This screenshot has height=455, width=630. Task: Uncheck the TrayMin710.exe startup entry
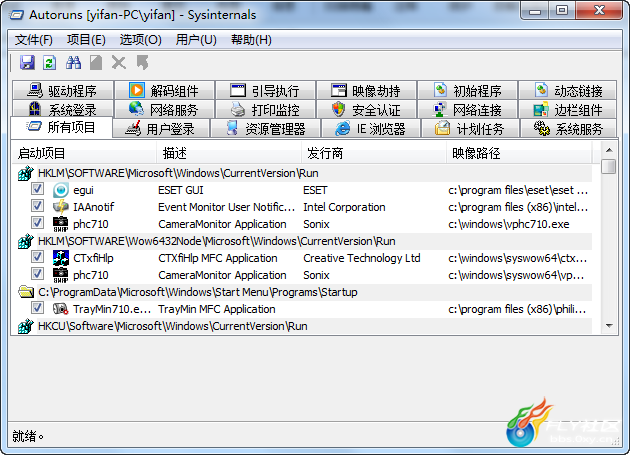click(x=37, y=308)
